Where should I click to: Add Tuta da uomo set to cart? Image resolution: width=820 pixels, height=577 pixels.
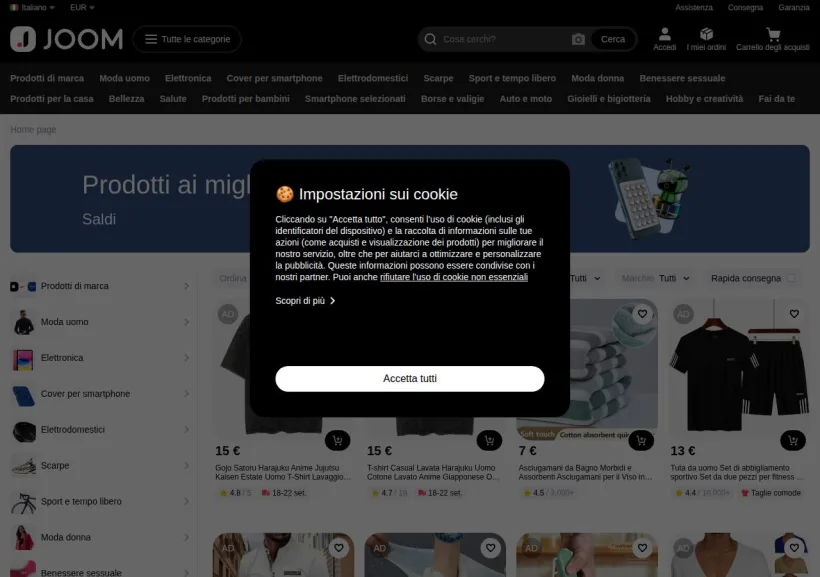point(793,440)
